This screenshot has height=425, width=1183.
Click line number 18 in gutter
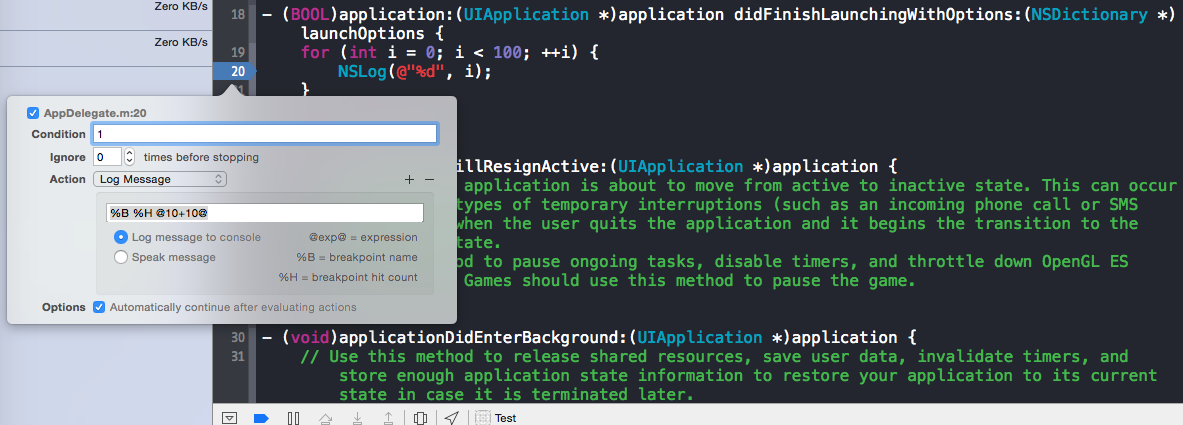tap(237, 15)
